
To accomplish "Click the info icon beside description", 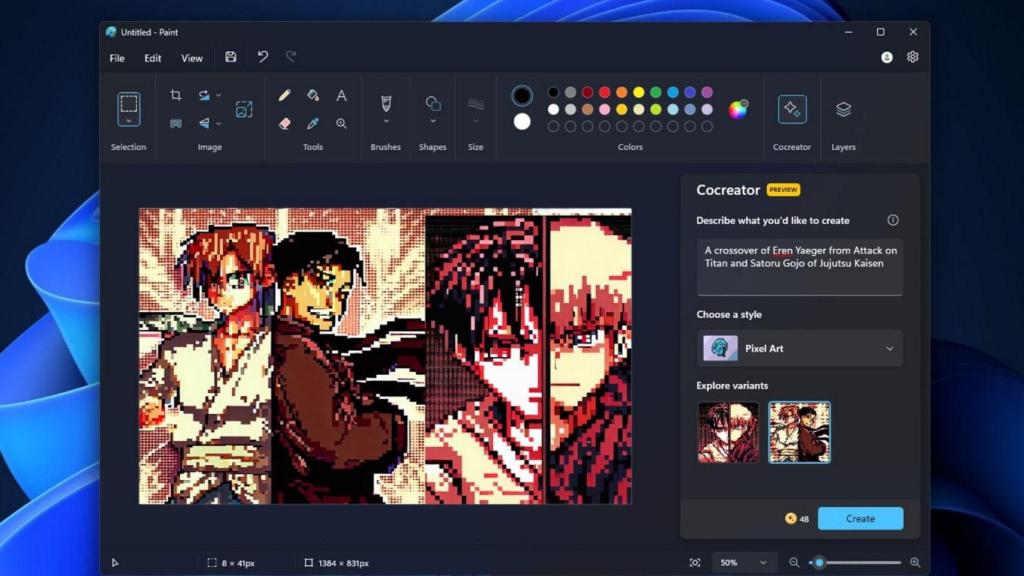I will click(893, 220).
